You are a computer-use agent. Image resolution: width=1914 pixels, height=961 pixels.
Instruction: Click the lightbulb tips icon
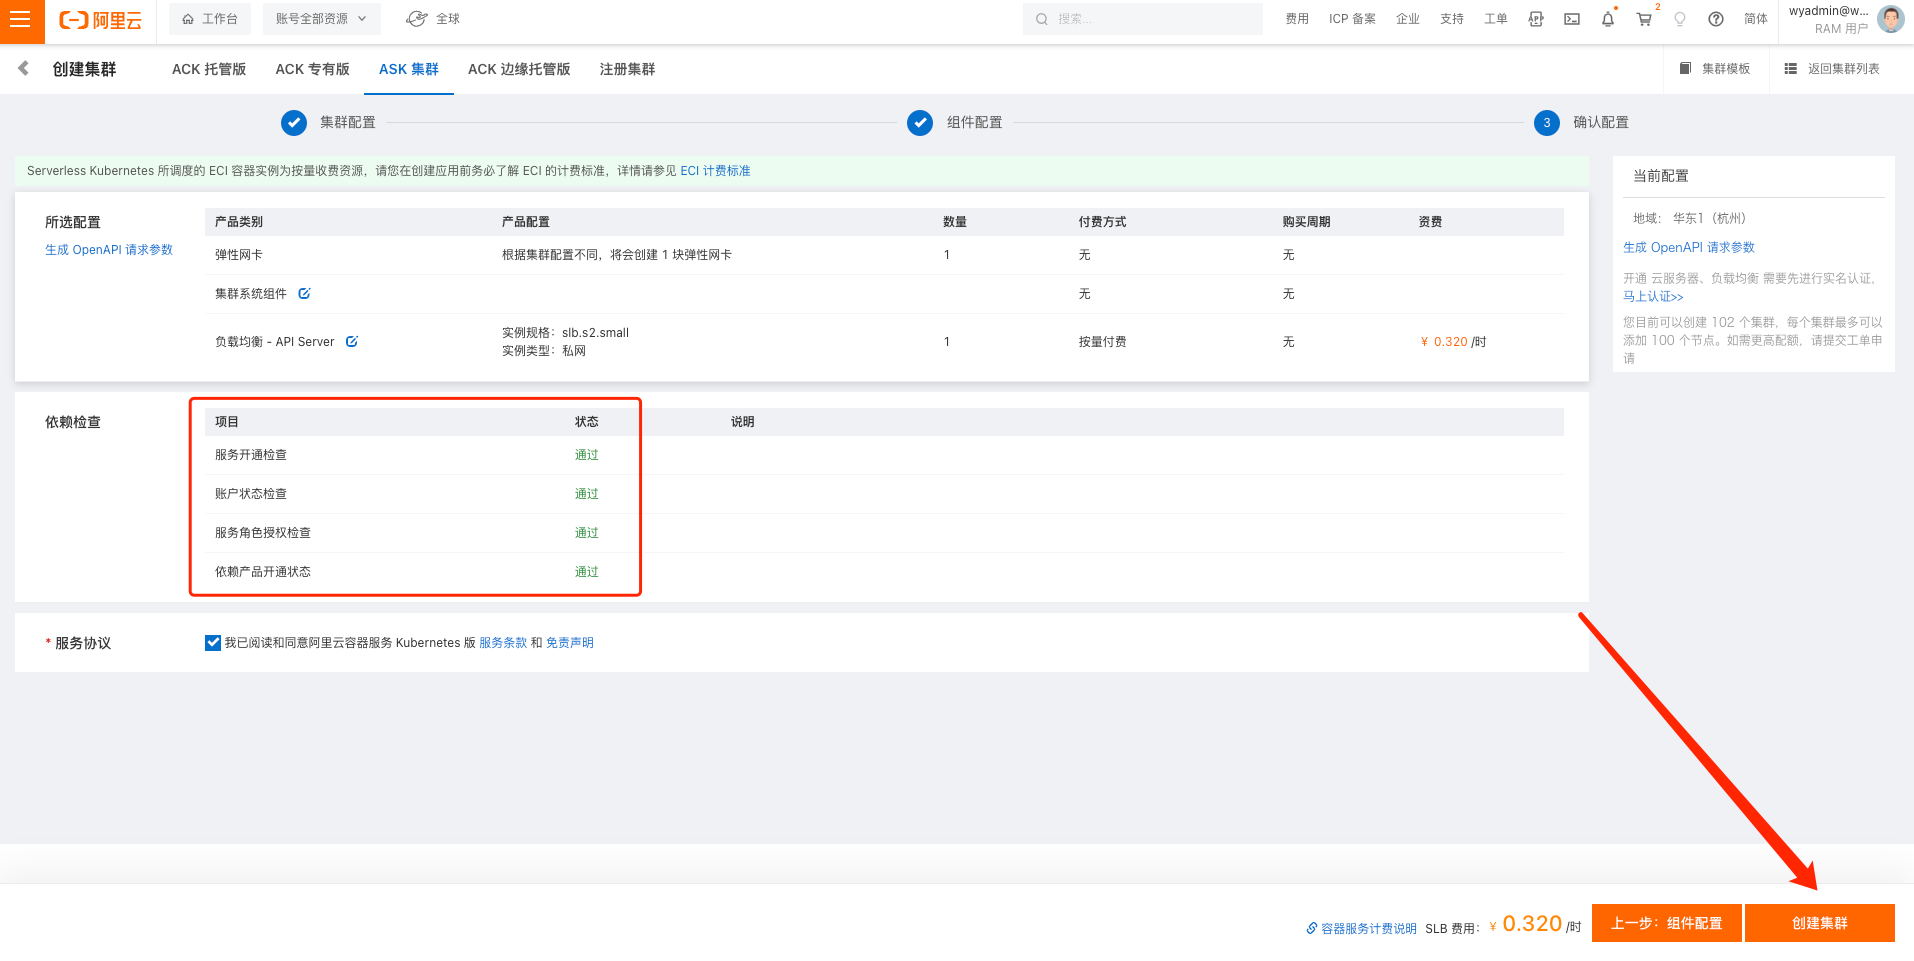click(1680, 19)
